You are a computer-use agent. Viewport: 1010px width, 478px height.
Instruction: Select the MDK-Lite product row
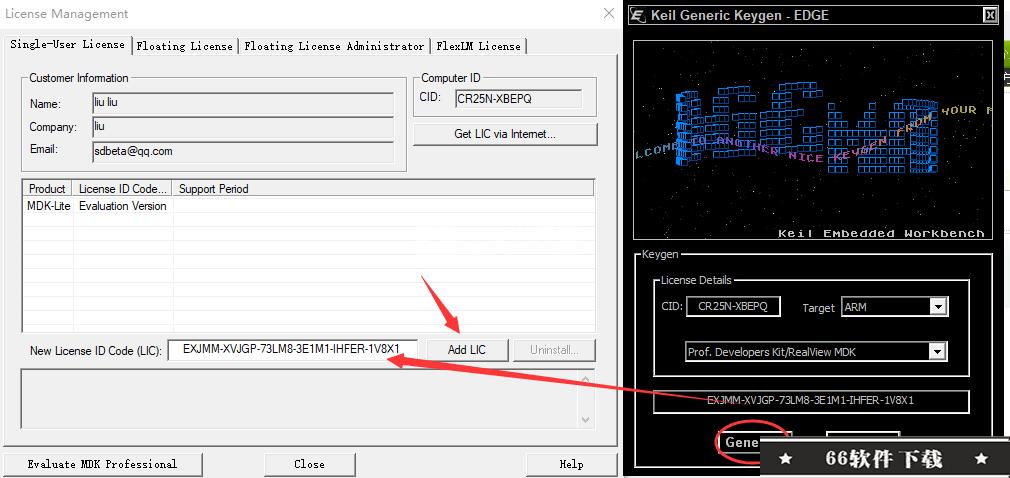308,206
